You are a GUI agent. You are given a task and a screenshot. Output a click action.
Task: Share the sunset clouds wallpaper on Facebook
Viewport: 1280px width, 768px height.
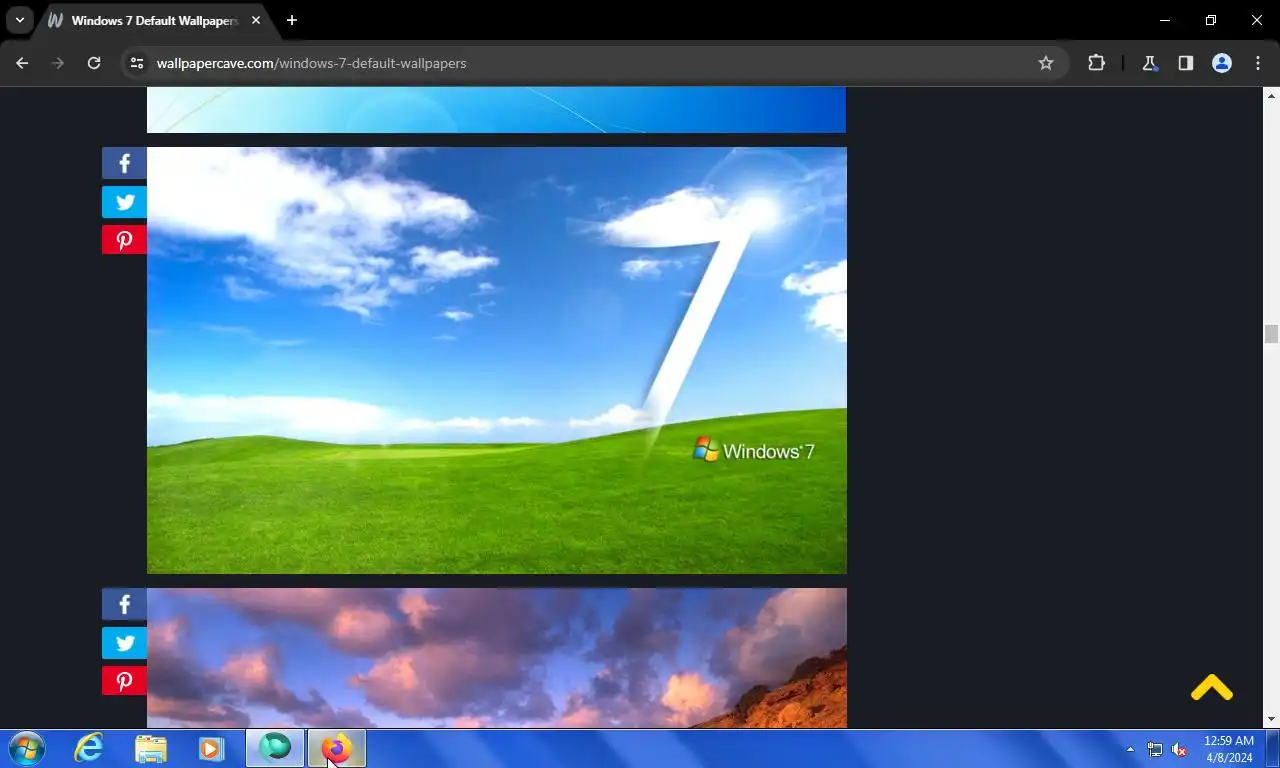pos(124,604)
